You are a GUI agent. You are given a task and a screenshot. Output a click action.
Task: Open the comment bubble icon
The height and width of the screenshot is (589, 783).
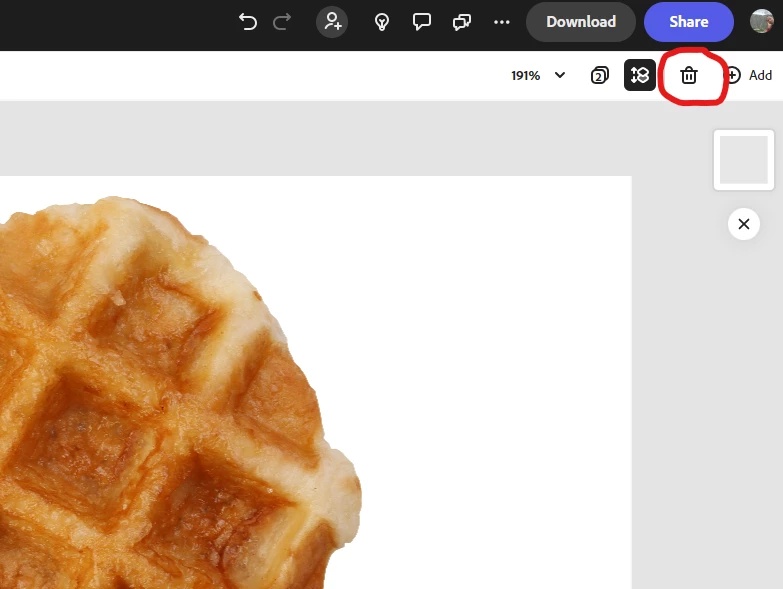coord(422,22)
